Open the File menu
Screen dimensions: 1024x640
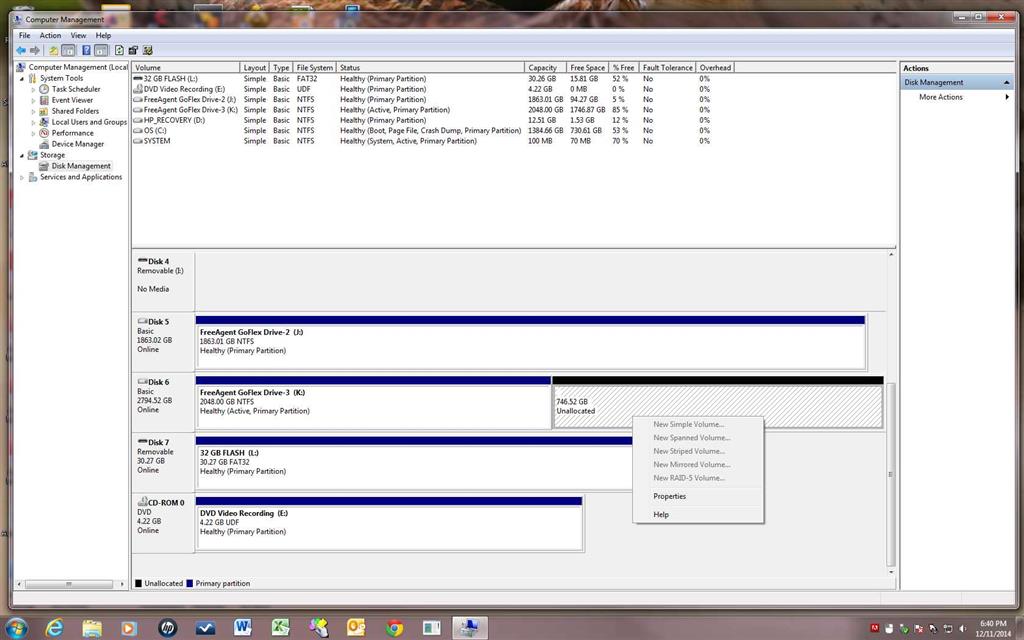click(24, 35)
